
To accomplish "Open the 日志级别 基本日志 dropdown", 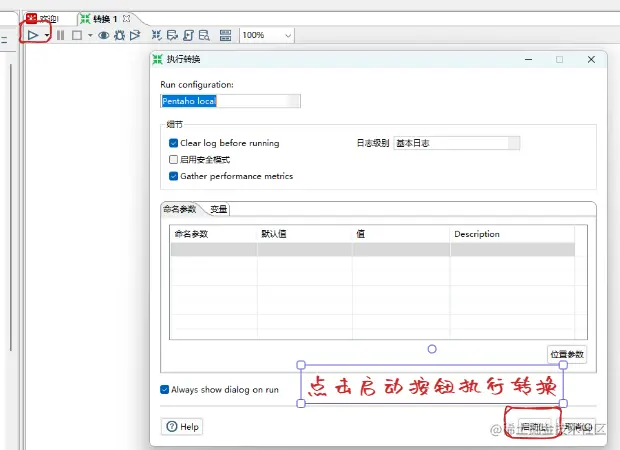I will (x=457, y=143).
